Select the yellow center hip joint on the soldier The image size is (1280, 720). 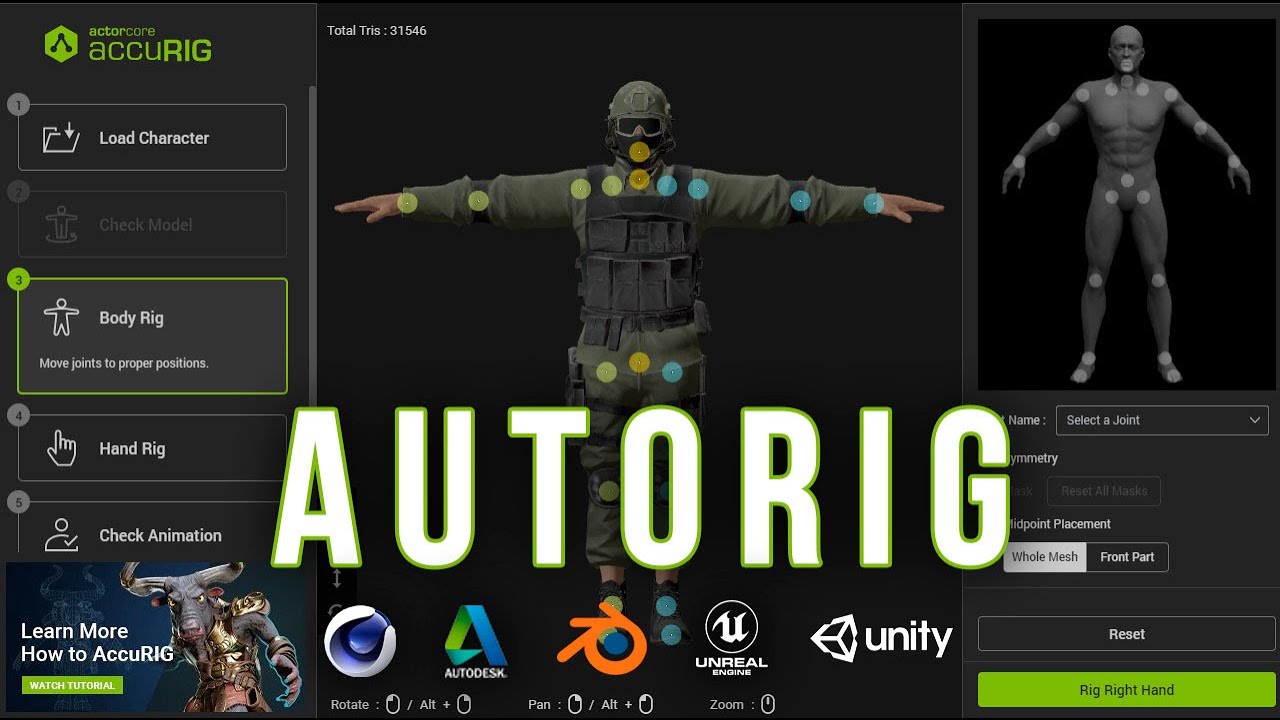coord(639,362)
